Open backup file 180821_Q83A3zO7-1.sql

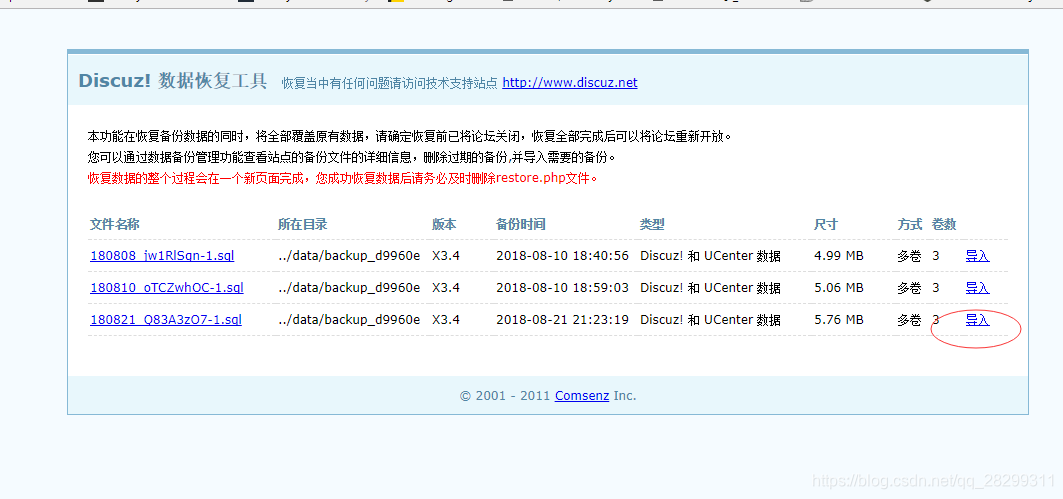point(166,320)
